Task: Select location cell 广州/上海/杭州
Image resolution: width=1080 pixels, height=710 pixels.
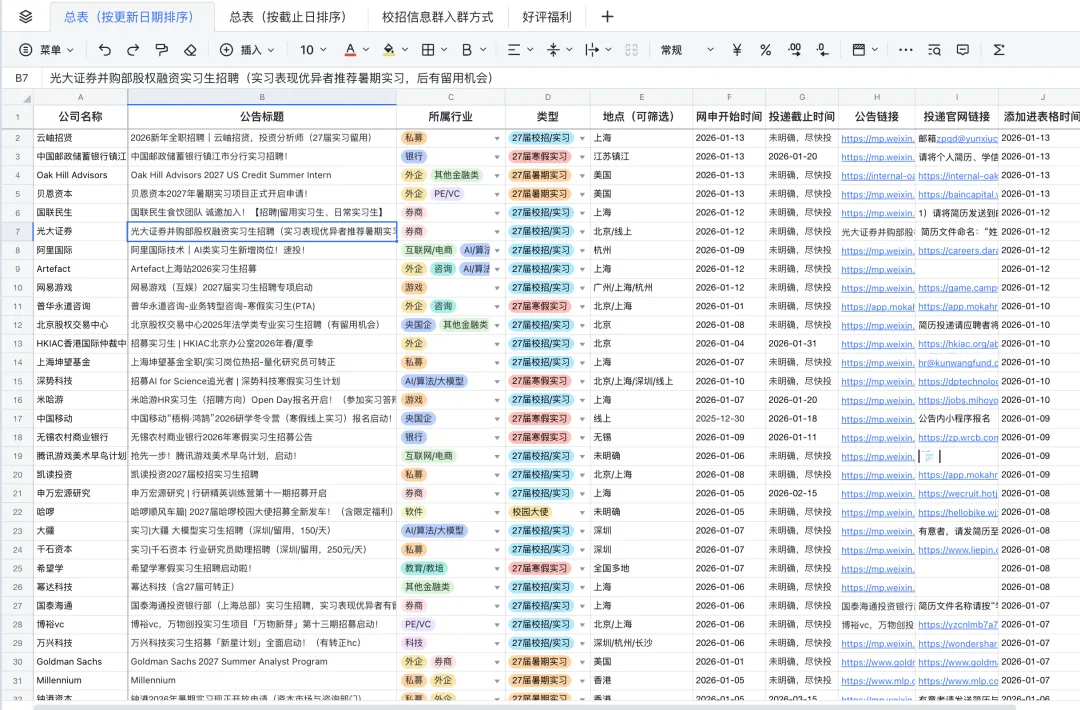Action: [x=641, y=287]
